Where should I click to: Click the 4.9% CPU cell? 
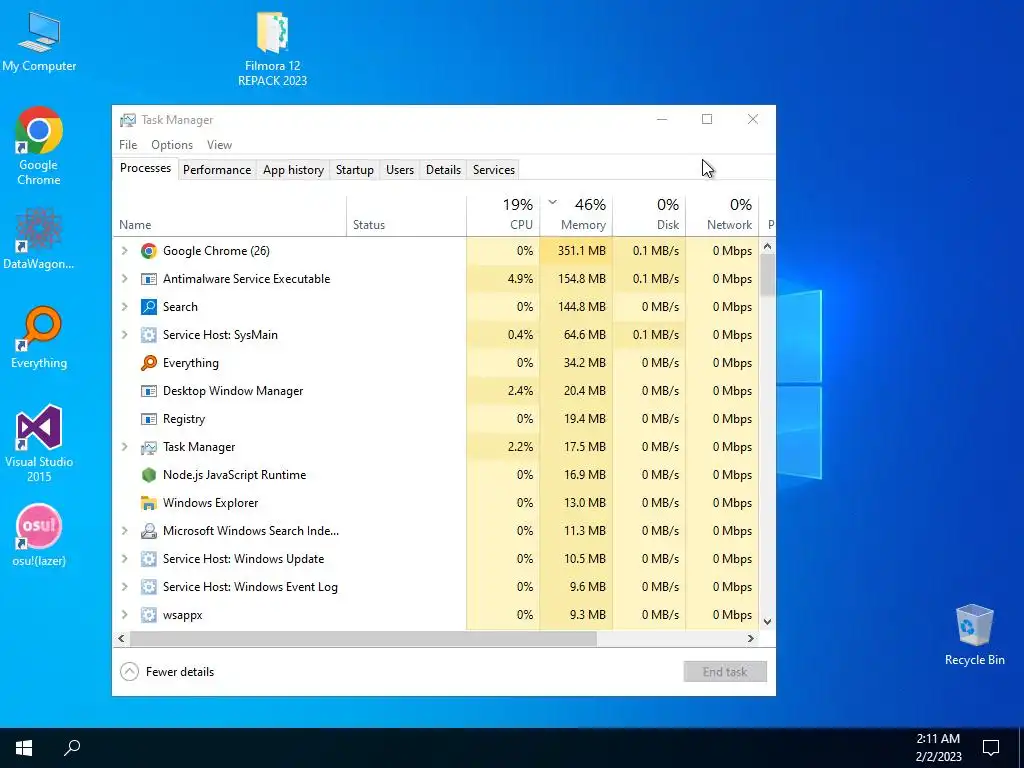point(503,279)
